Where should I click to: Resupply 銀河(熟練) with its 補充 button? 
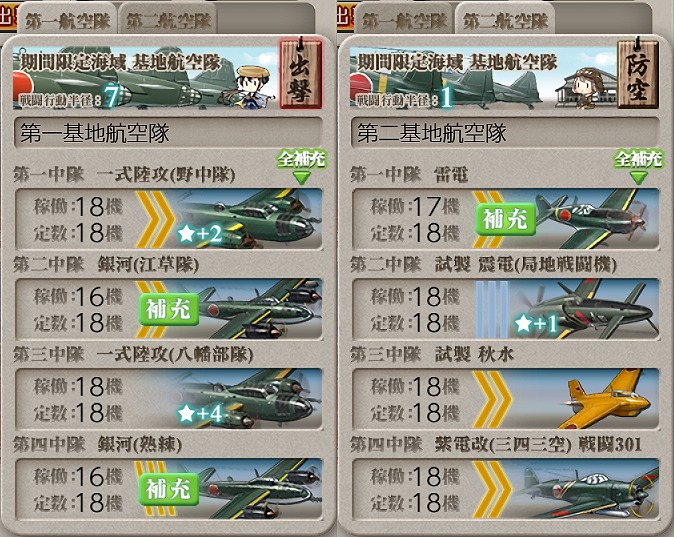click(168, 489)
